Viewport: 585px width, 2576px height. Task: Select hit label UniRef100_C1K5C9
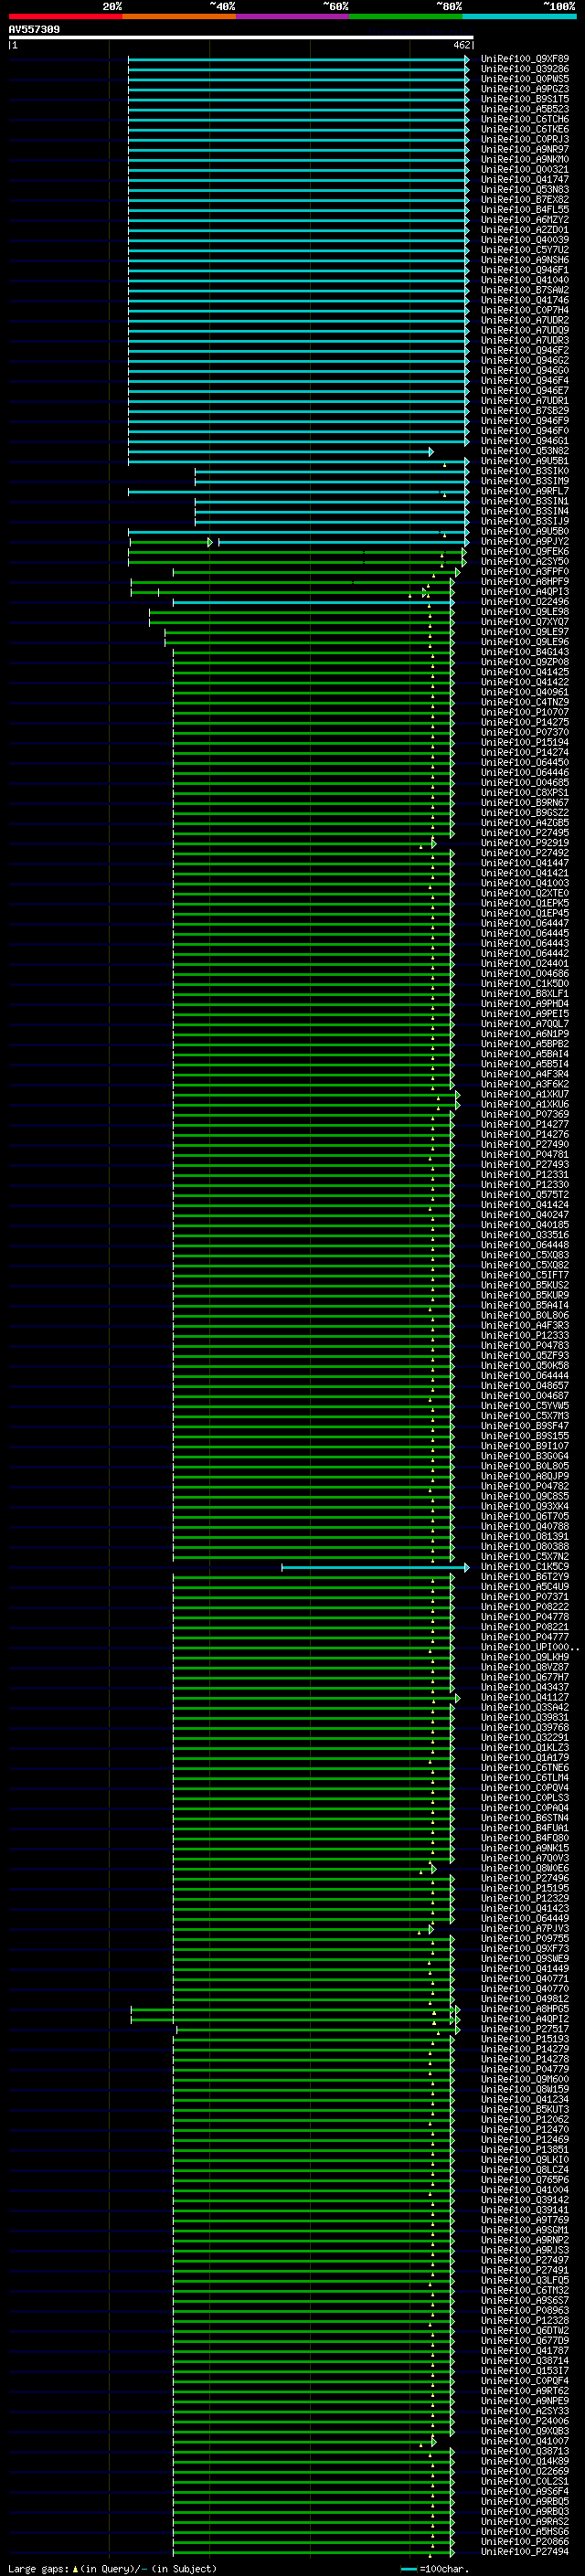pyautogui.click(x=524, y=1567)
